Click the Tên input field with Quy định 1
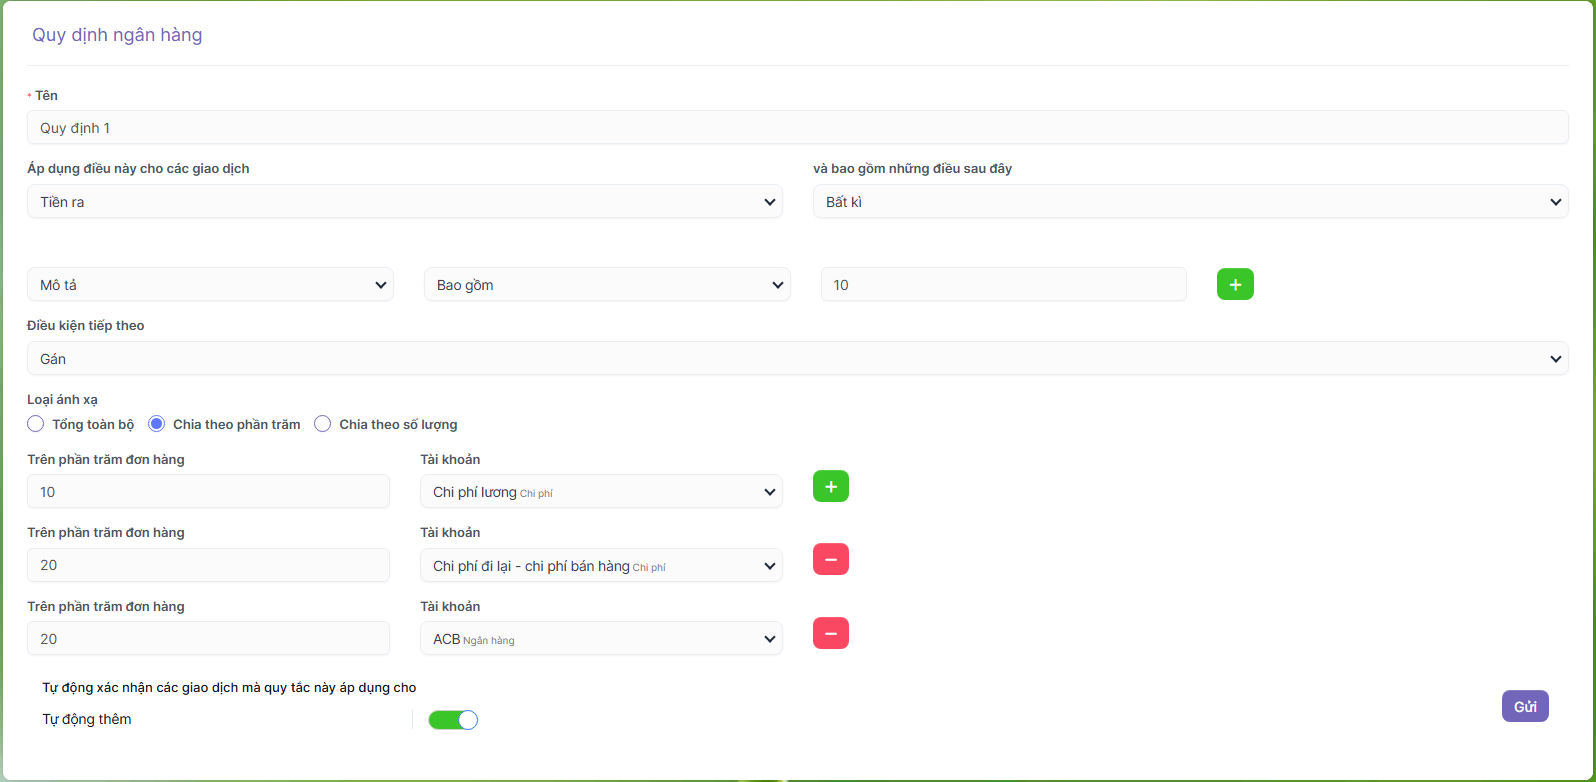This screenshot has width=1596, height=782. tap(797, 128)
